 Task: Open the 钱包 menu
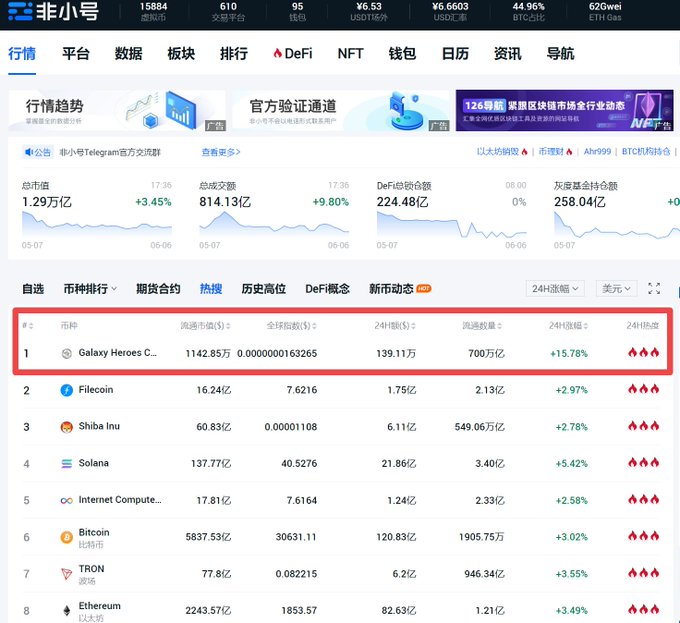coord(402,54)
